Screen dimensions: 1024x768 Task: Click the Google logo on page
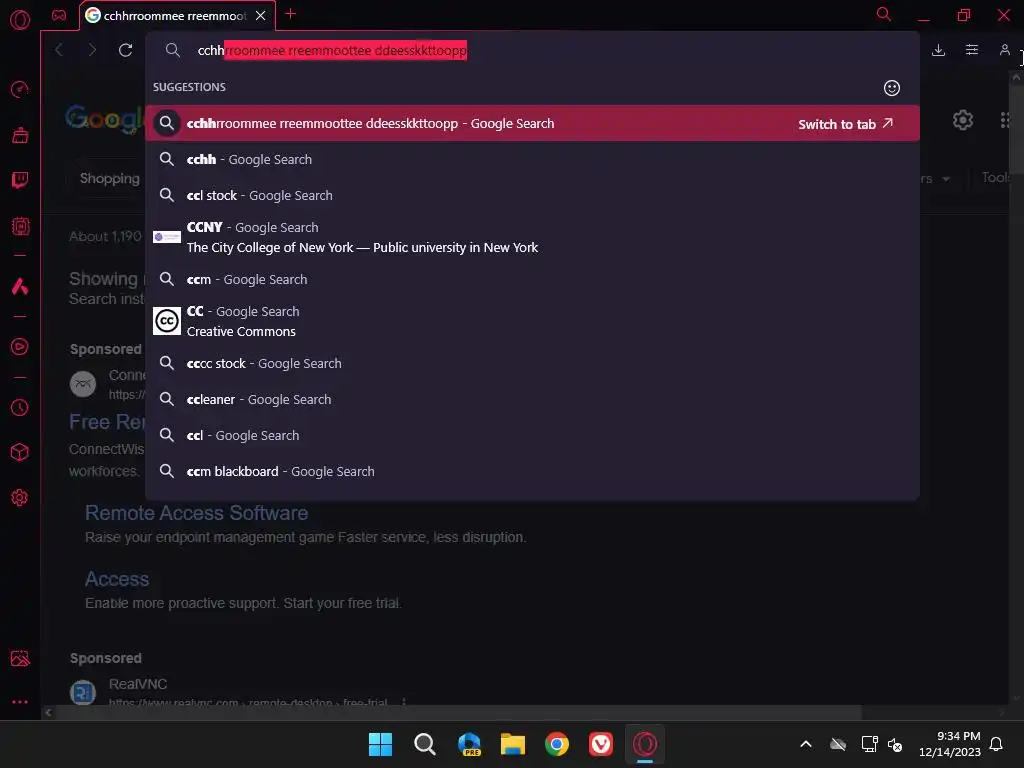tap(104, 119)
